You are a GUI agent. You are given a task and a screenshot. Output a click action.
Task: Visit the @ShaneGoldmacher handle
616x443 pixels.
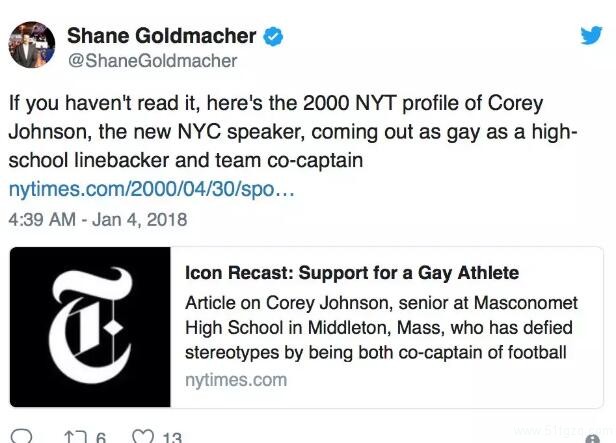pyautogui.click(x=152, y=61)
